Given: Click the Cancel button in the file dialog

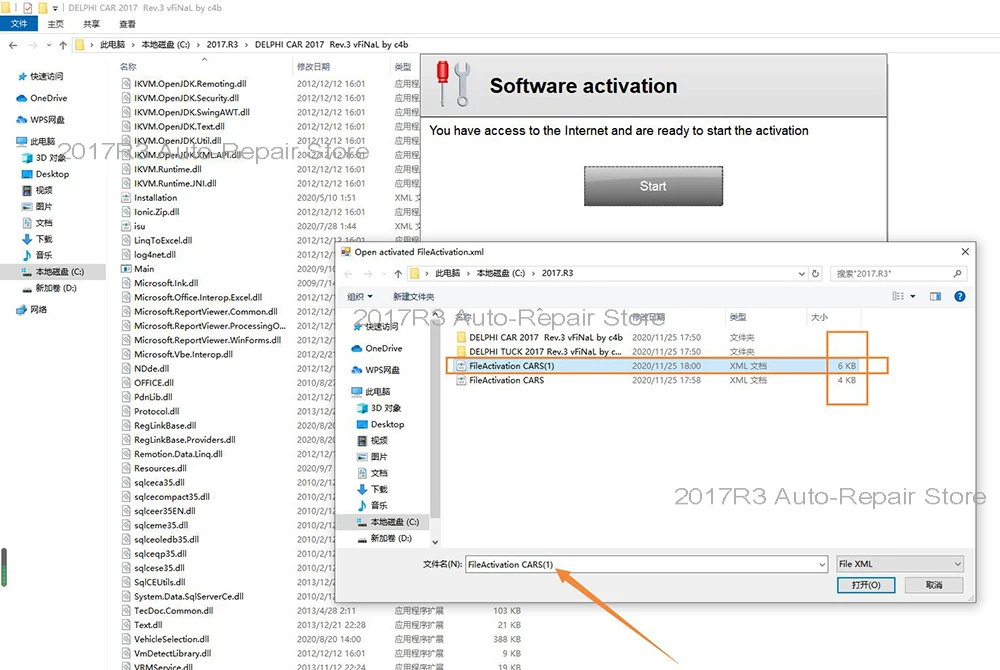Looking at the screenshot, I should click(934, 585).
